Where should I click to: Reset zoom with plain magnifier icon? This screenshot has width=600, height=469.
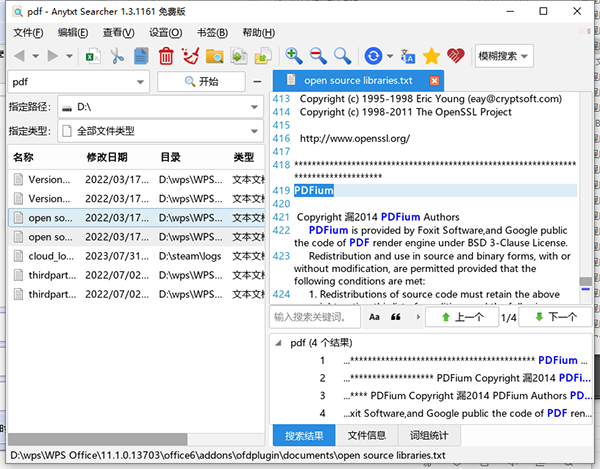342,56
